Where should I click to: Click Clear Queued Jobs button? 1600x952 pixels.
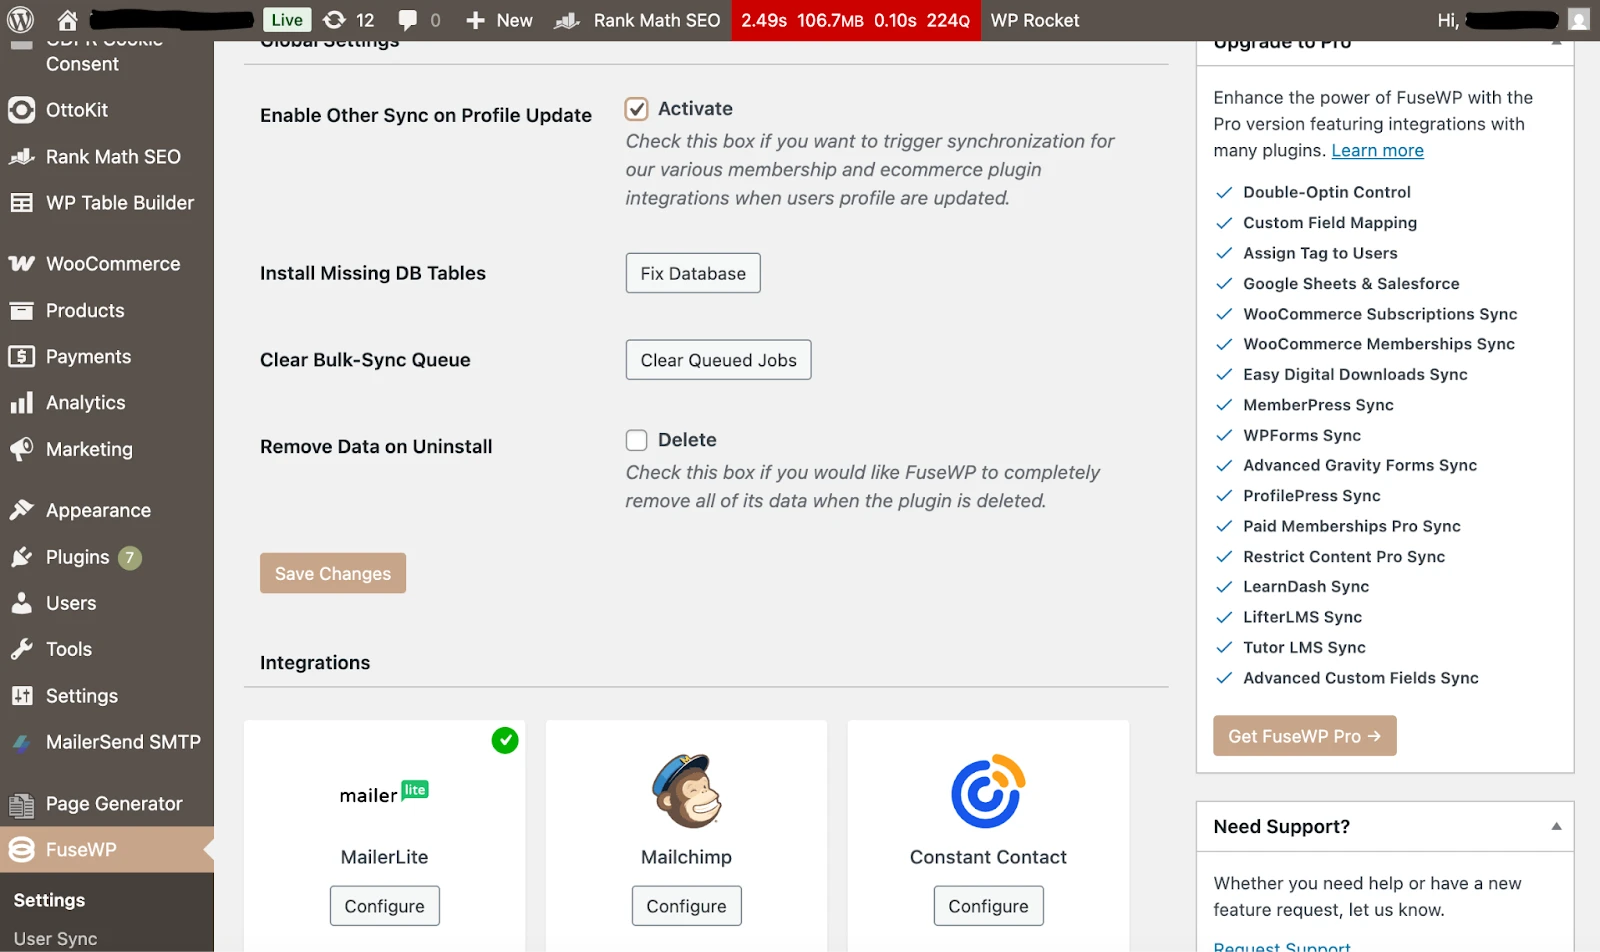click(718, 360)
